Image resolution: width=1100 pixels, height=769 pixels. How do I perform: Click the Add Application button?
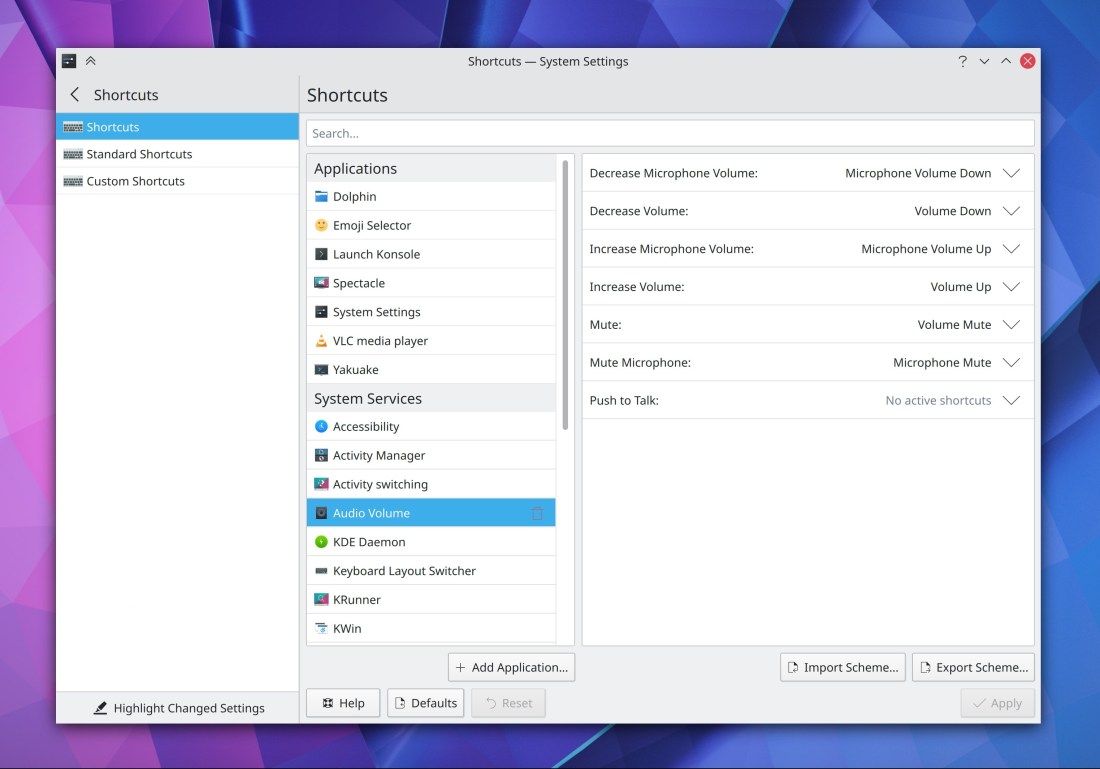(511, 667)
